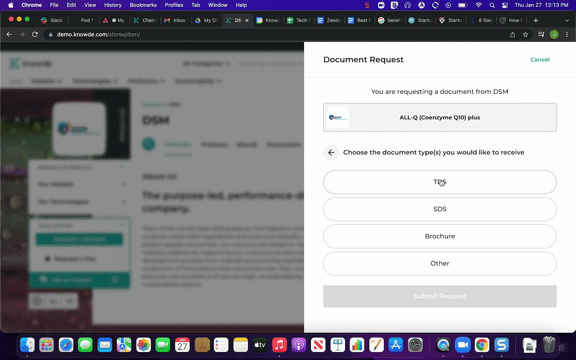
Task: Open a new tab with the plus button
Action: click(x=536, y=20)
